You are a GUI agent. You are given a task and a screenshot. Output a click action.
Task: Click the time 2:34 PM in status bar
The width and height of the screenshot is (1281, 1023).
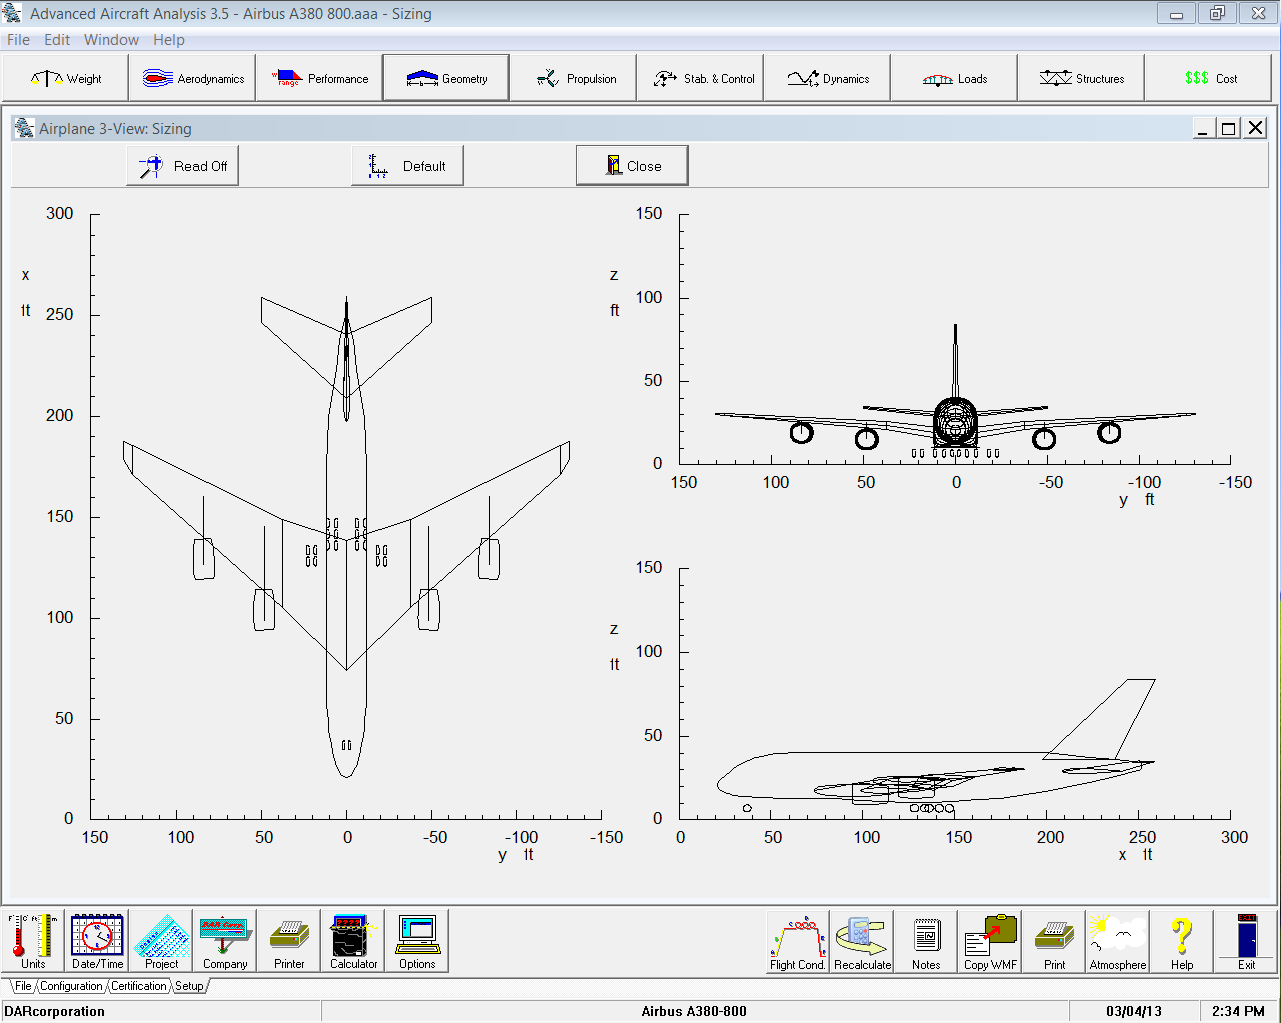pos(1238,1011)
